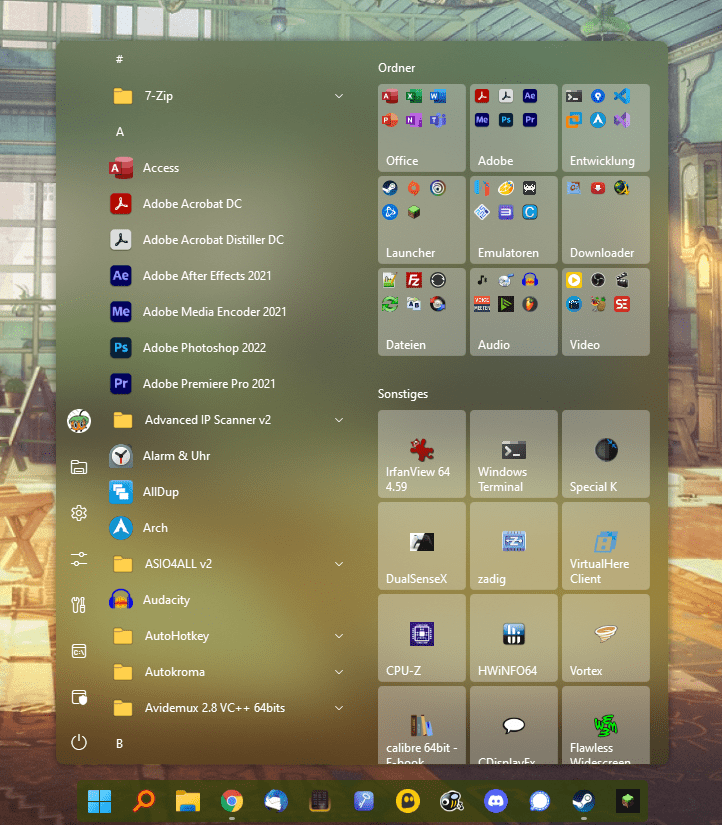
Task: Open the Windows Terminal tile
Action: (514, 454)
